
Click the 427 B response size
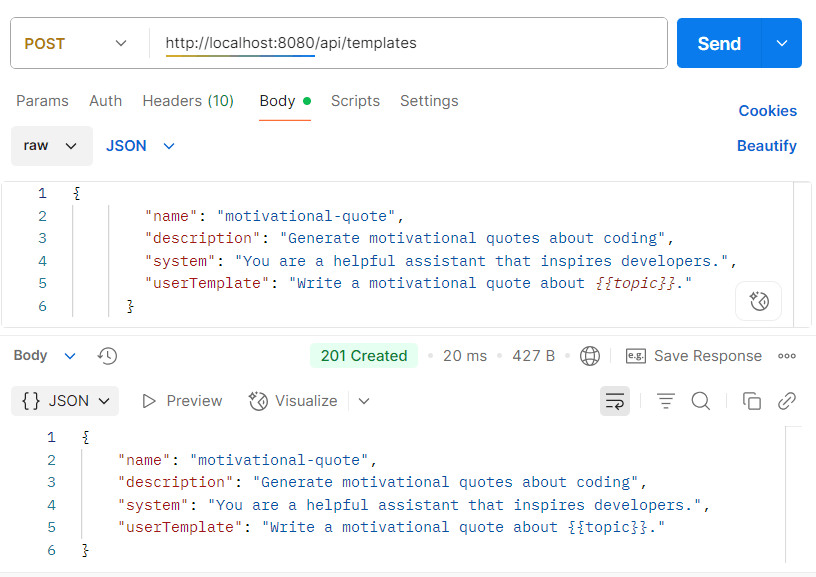coord(533,356)
